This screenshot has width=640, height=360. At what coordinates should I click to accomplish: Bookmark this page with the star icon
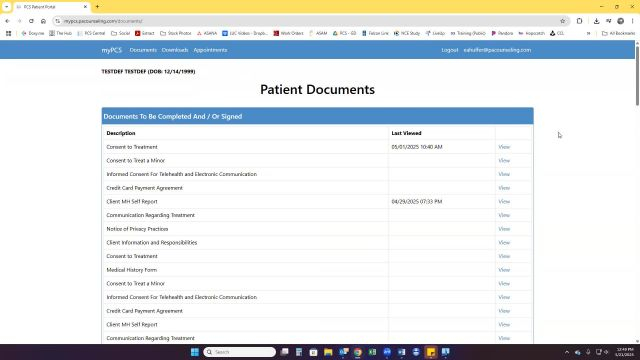coord(562,21)
